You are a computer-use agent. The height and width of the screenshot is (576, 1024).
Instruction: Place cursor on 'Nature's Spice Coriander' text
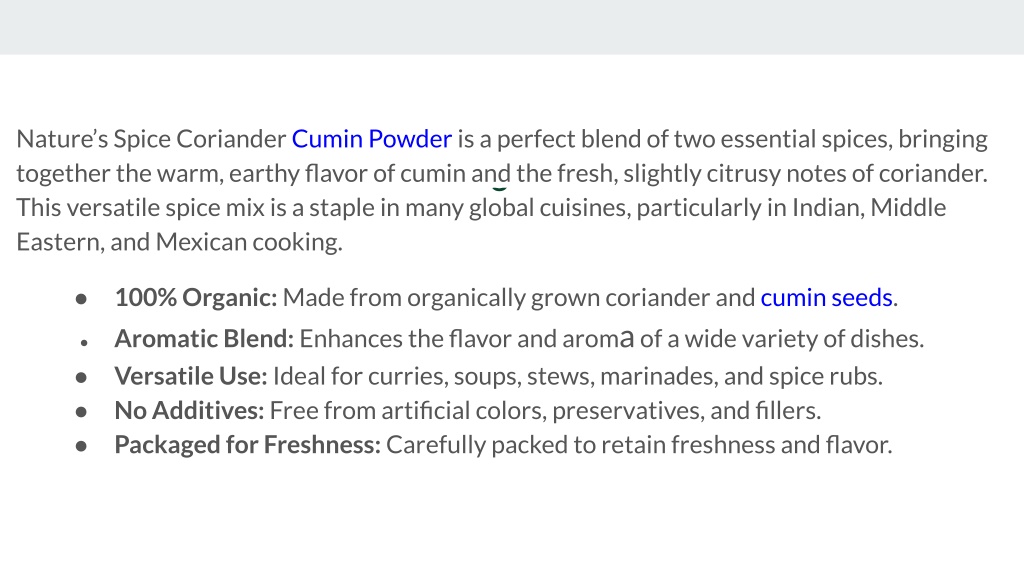151,139
